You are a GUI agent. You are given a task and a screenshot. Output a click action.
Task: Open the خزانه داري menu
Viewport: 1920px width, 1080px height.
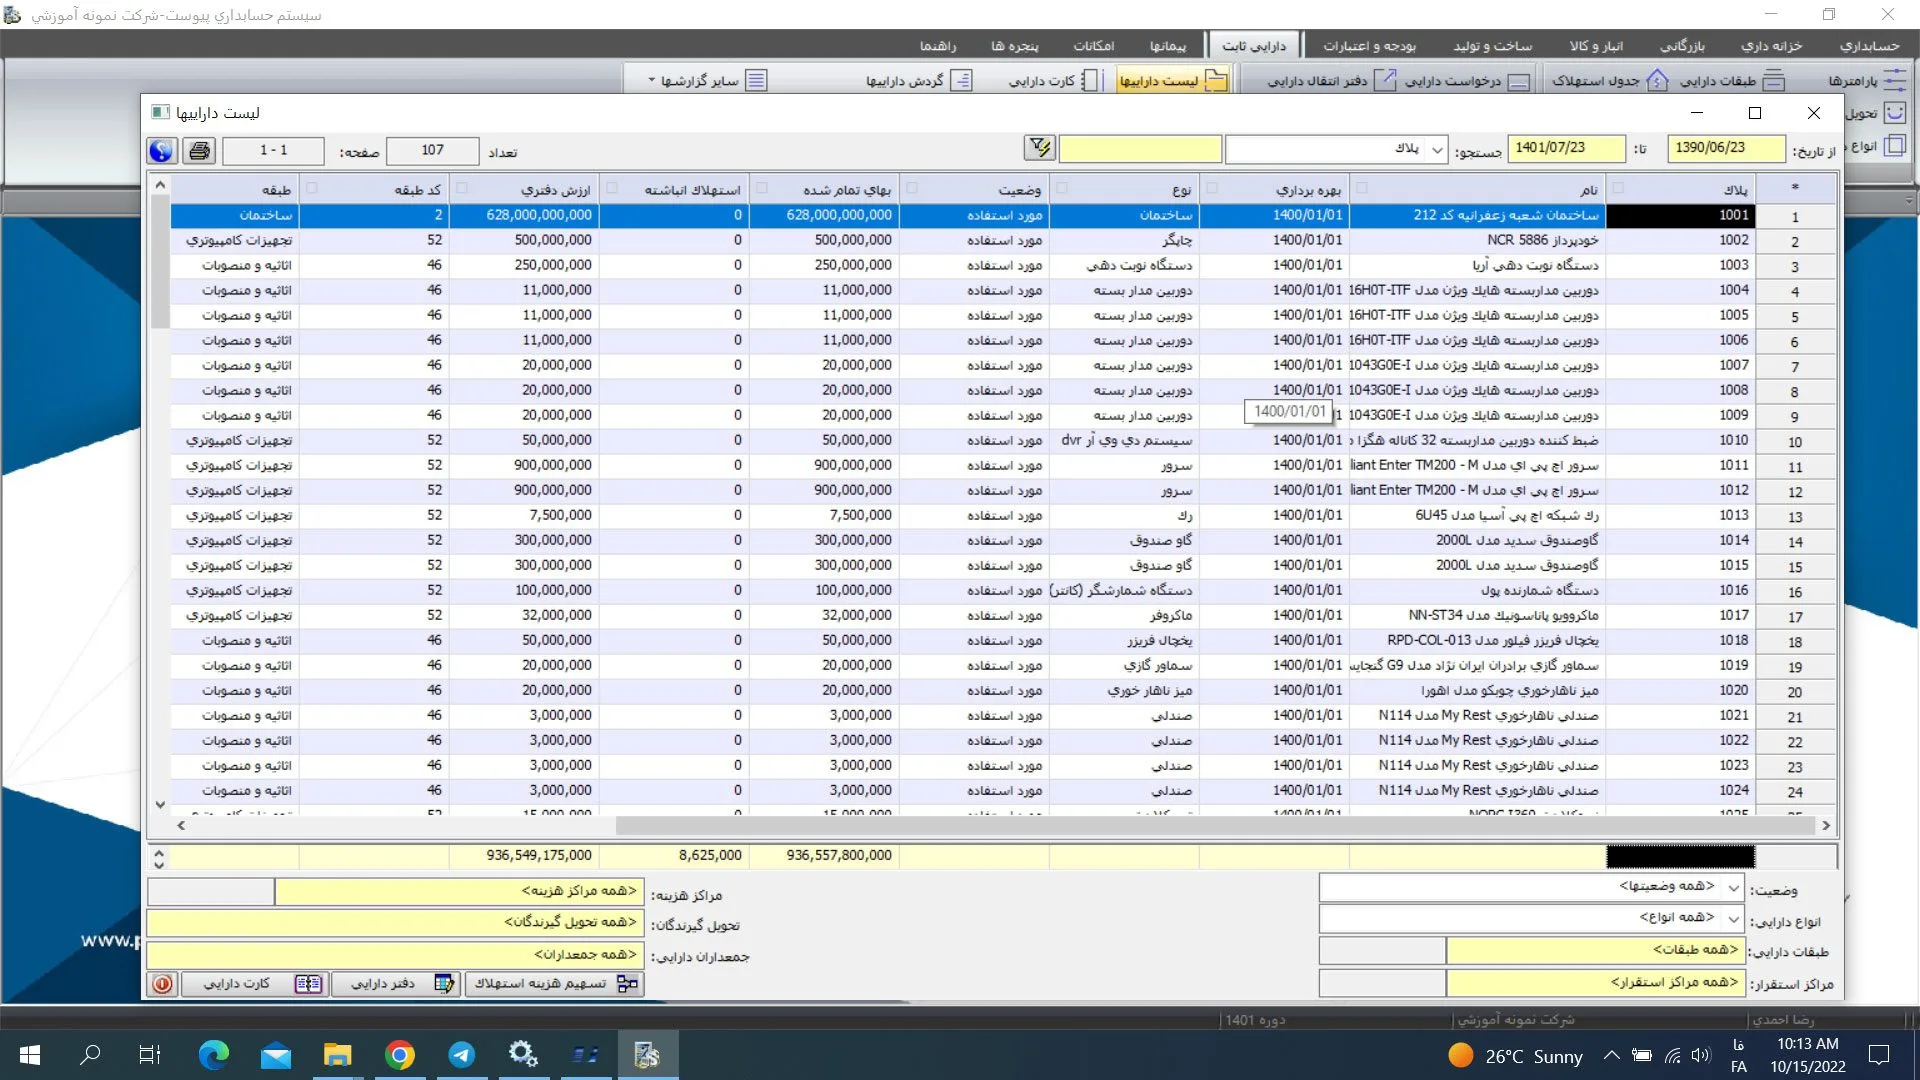click(x=1770, y=46)
